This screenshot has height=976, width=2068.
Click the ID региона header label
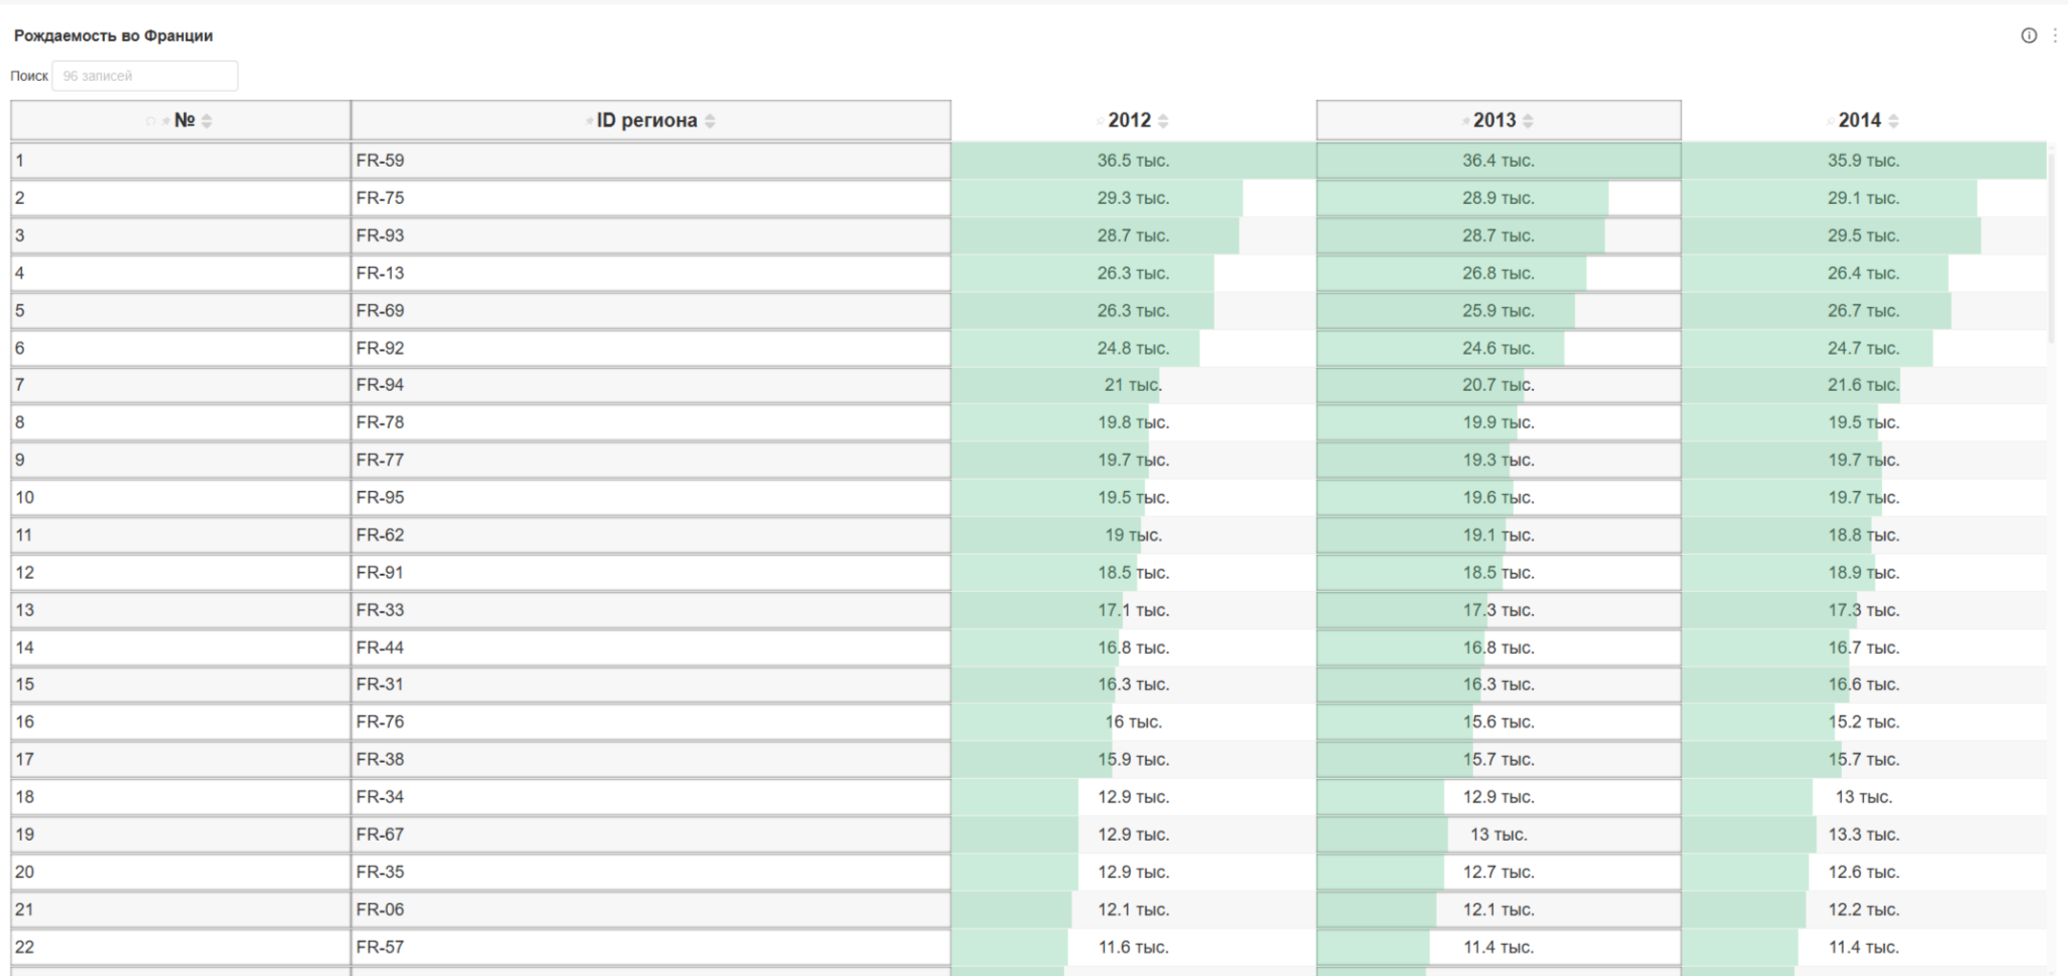tap(647, 120)
